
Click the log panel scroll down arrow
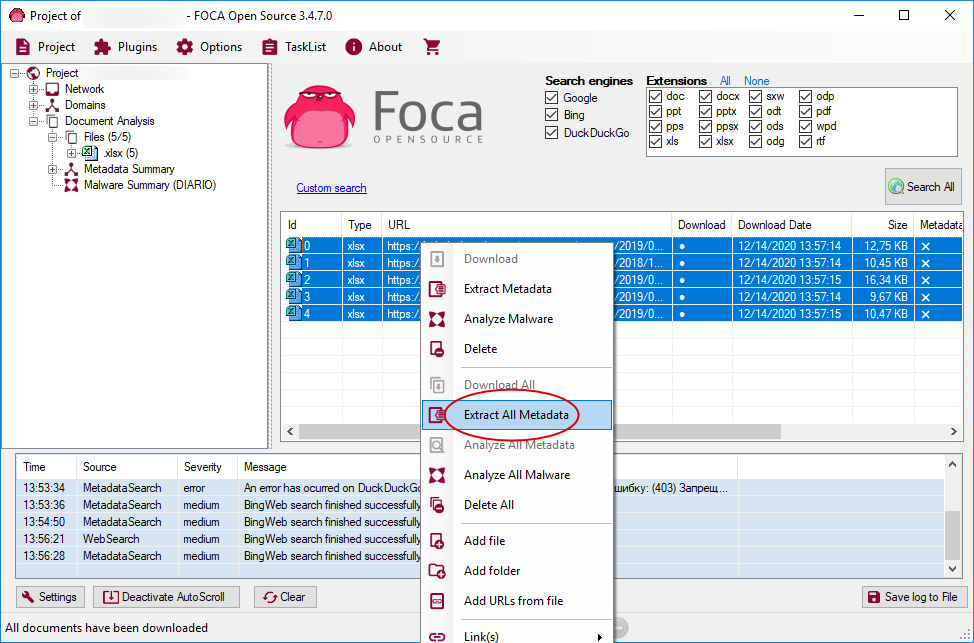tap(952, 568)
